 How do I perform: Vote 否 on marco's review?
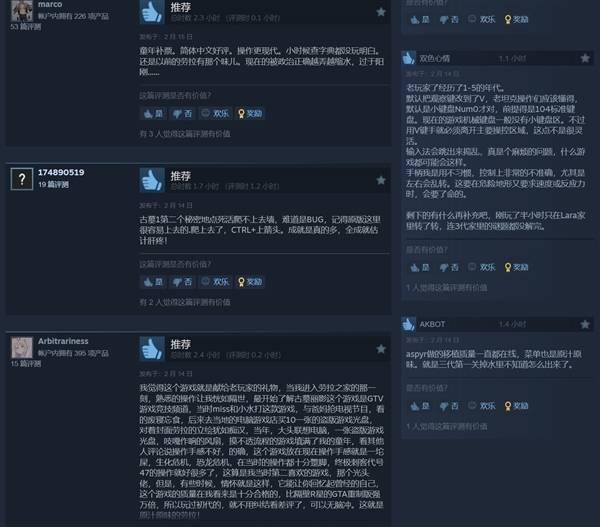coord(182,114)
